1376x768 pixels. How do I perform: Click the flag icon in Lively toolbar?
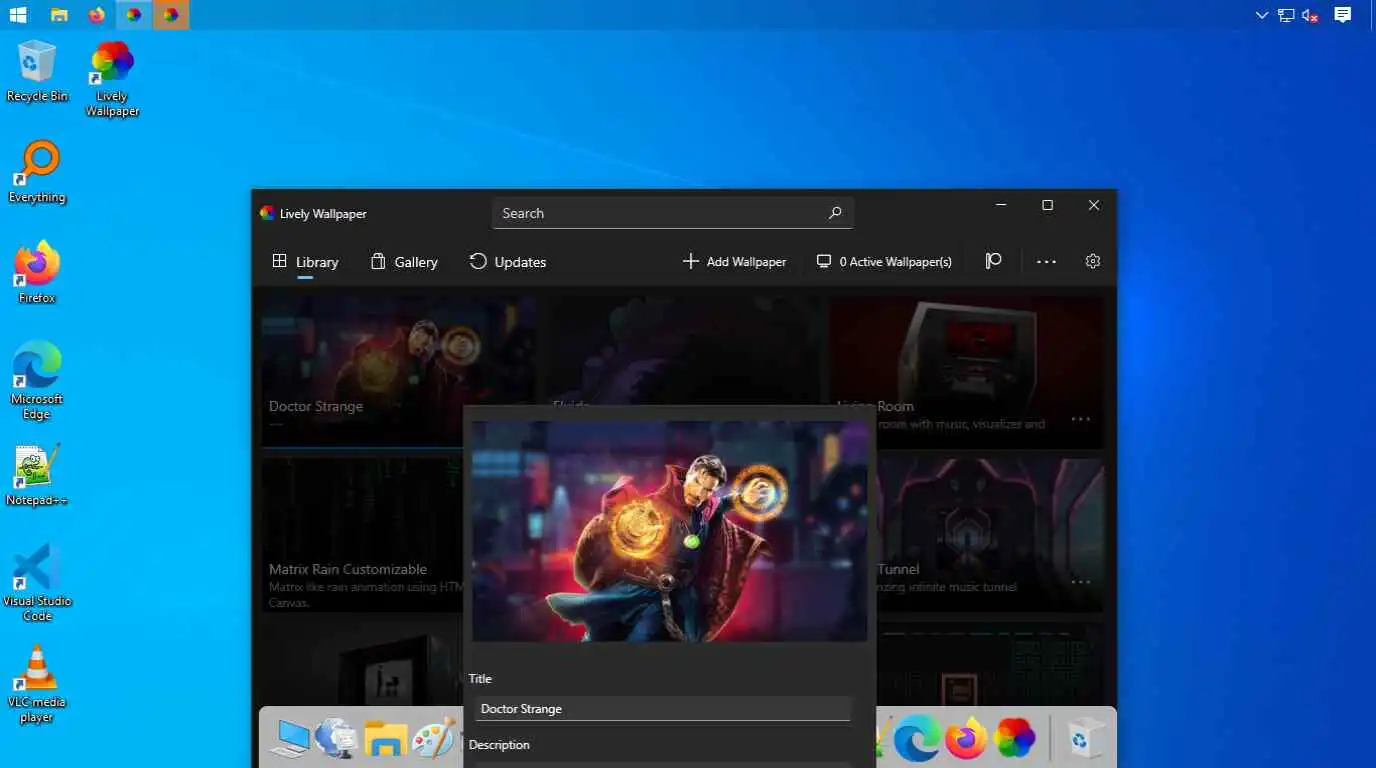point(993,261)
